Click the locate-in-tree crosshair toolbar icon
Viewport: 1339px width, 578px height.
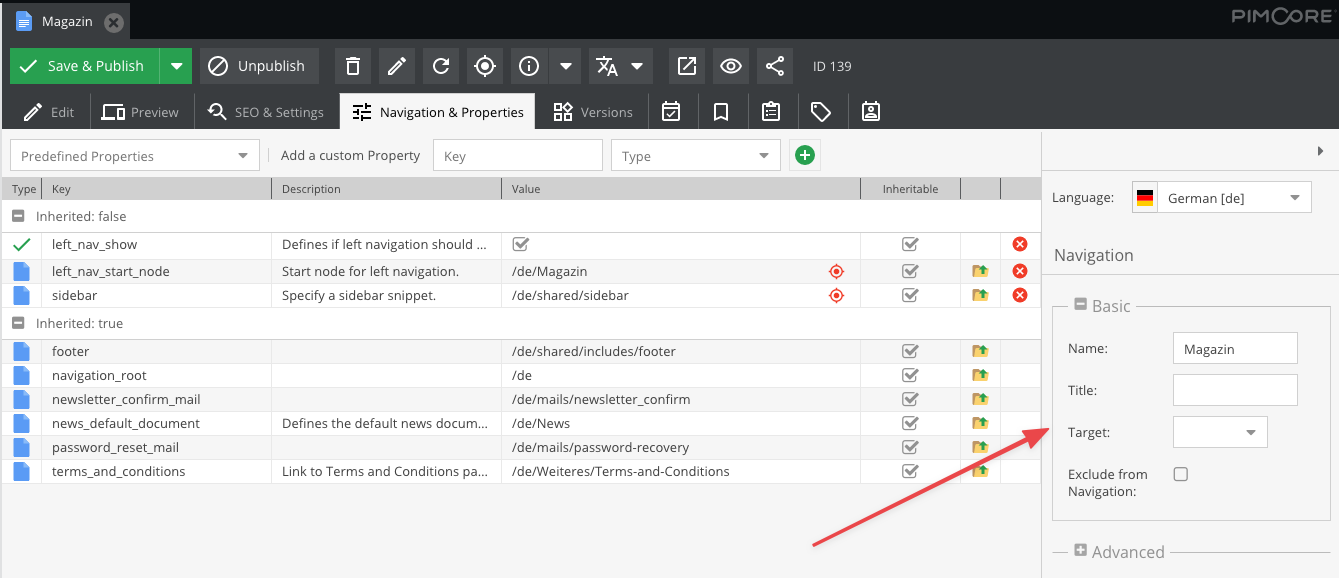(485, 66)
